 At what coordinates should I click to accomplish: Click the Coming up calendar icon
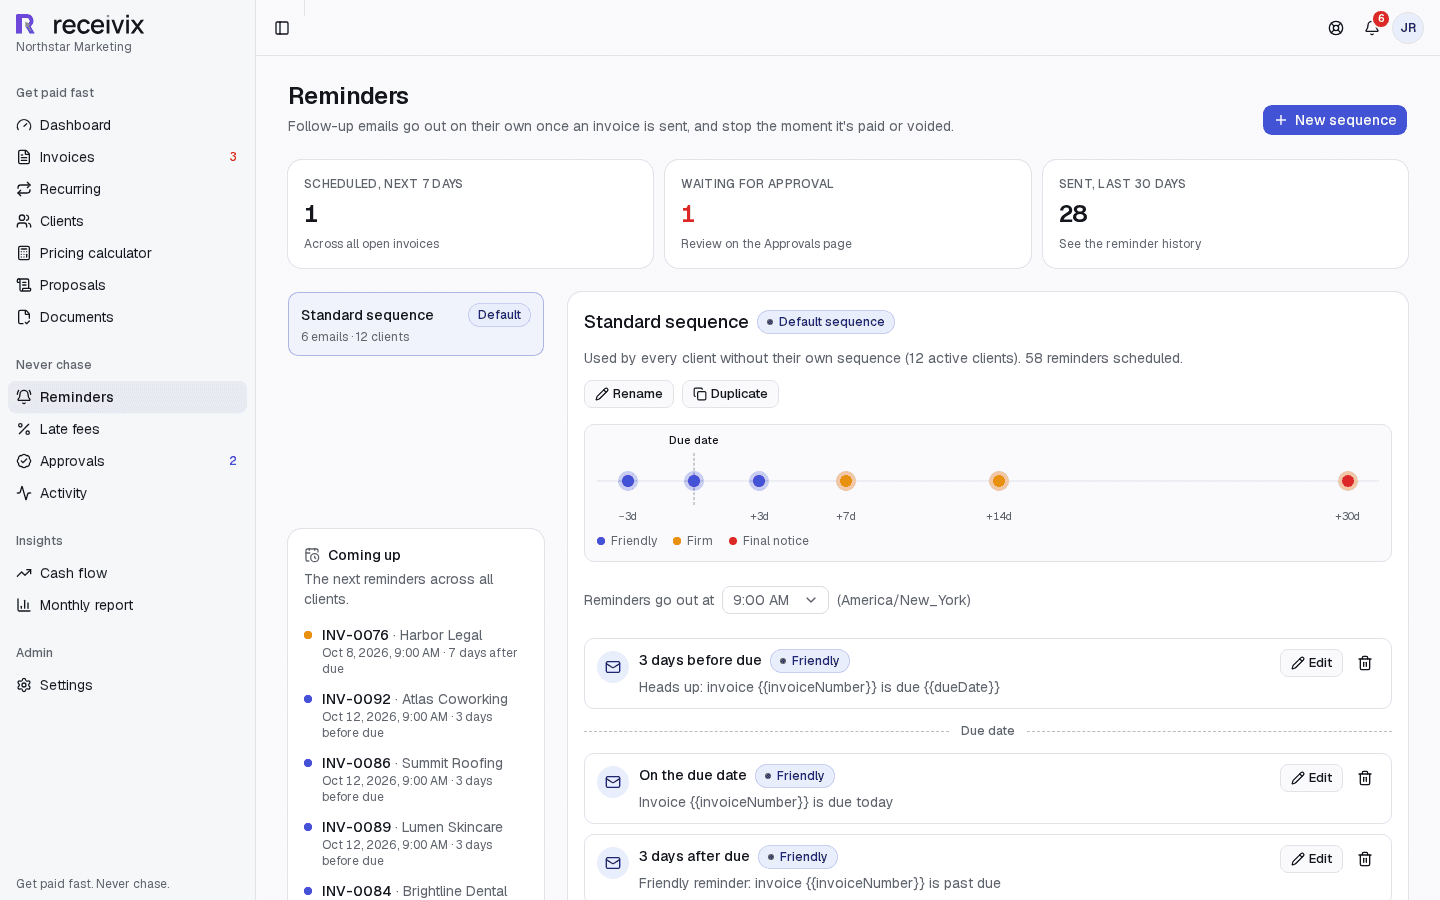(x=312, y=555)
